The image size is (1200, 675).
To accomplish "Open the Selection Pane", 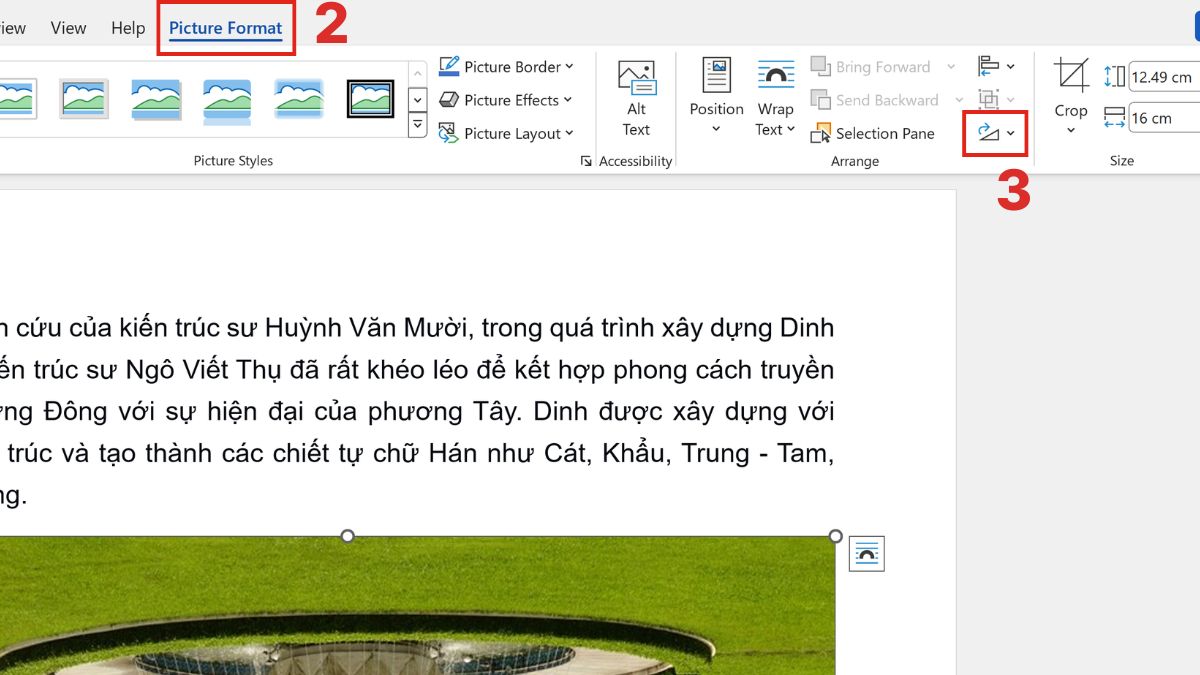I will pyautogui.click(x=873, y=133).
